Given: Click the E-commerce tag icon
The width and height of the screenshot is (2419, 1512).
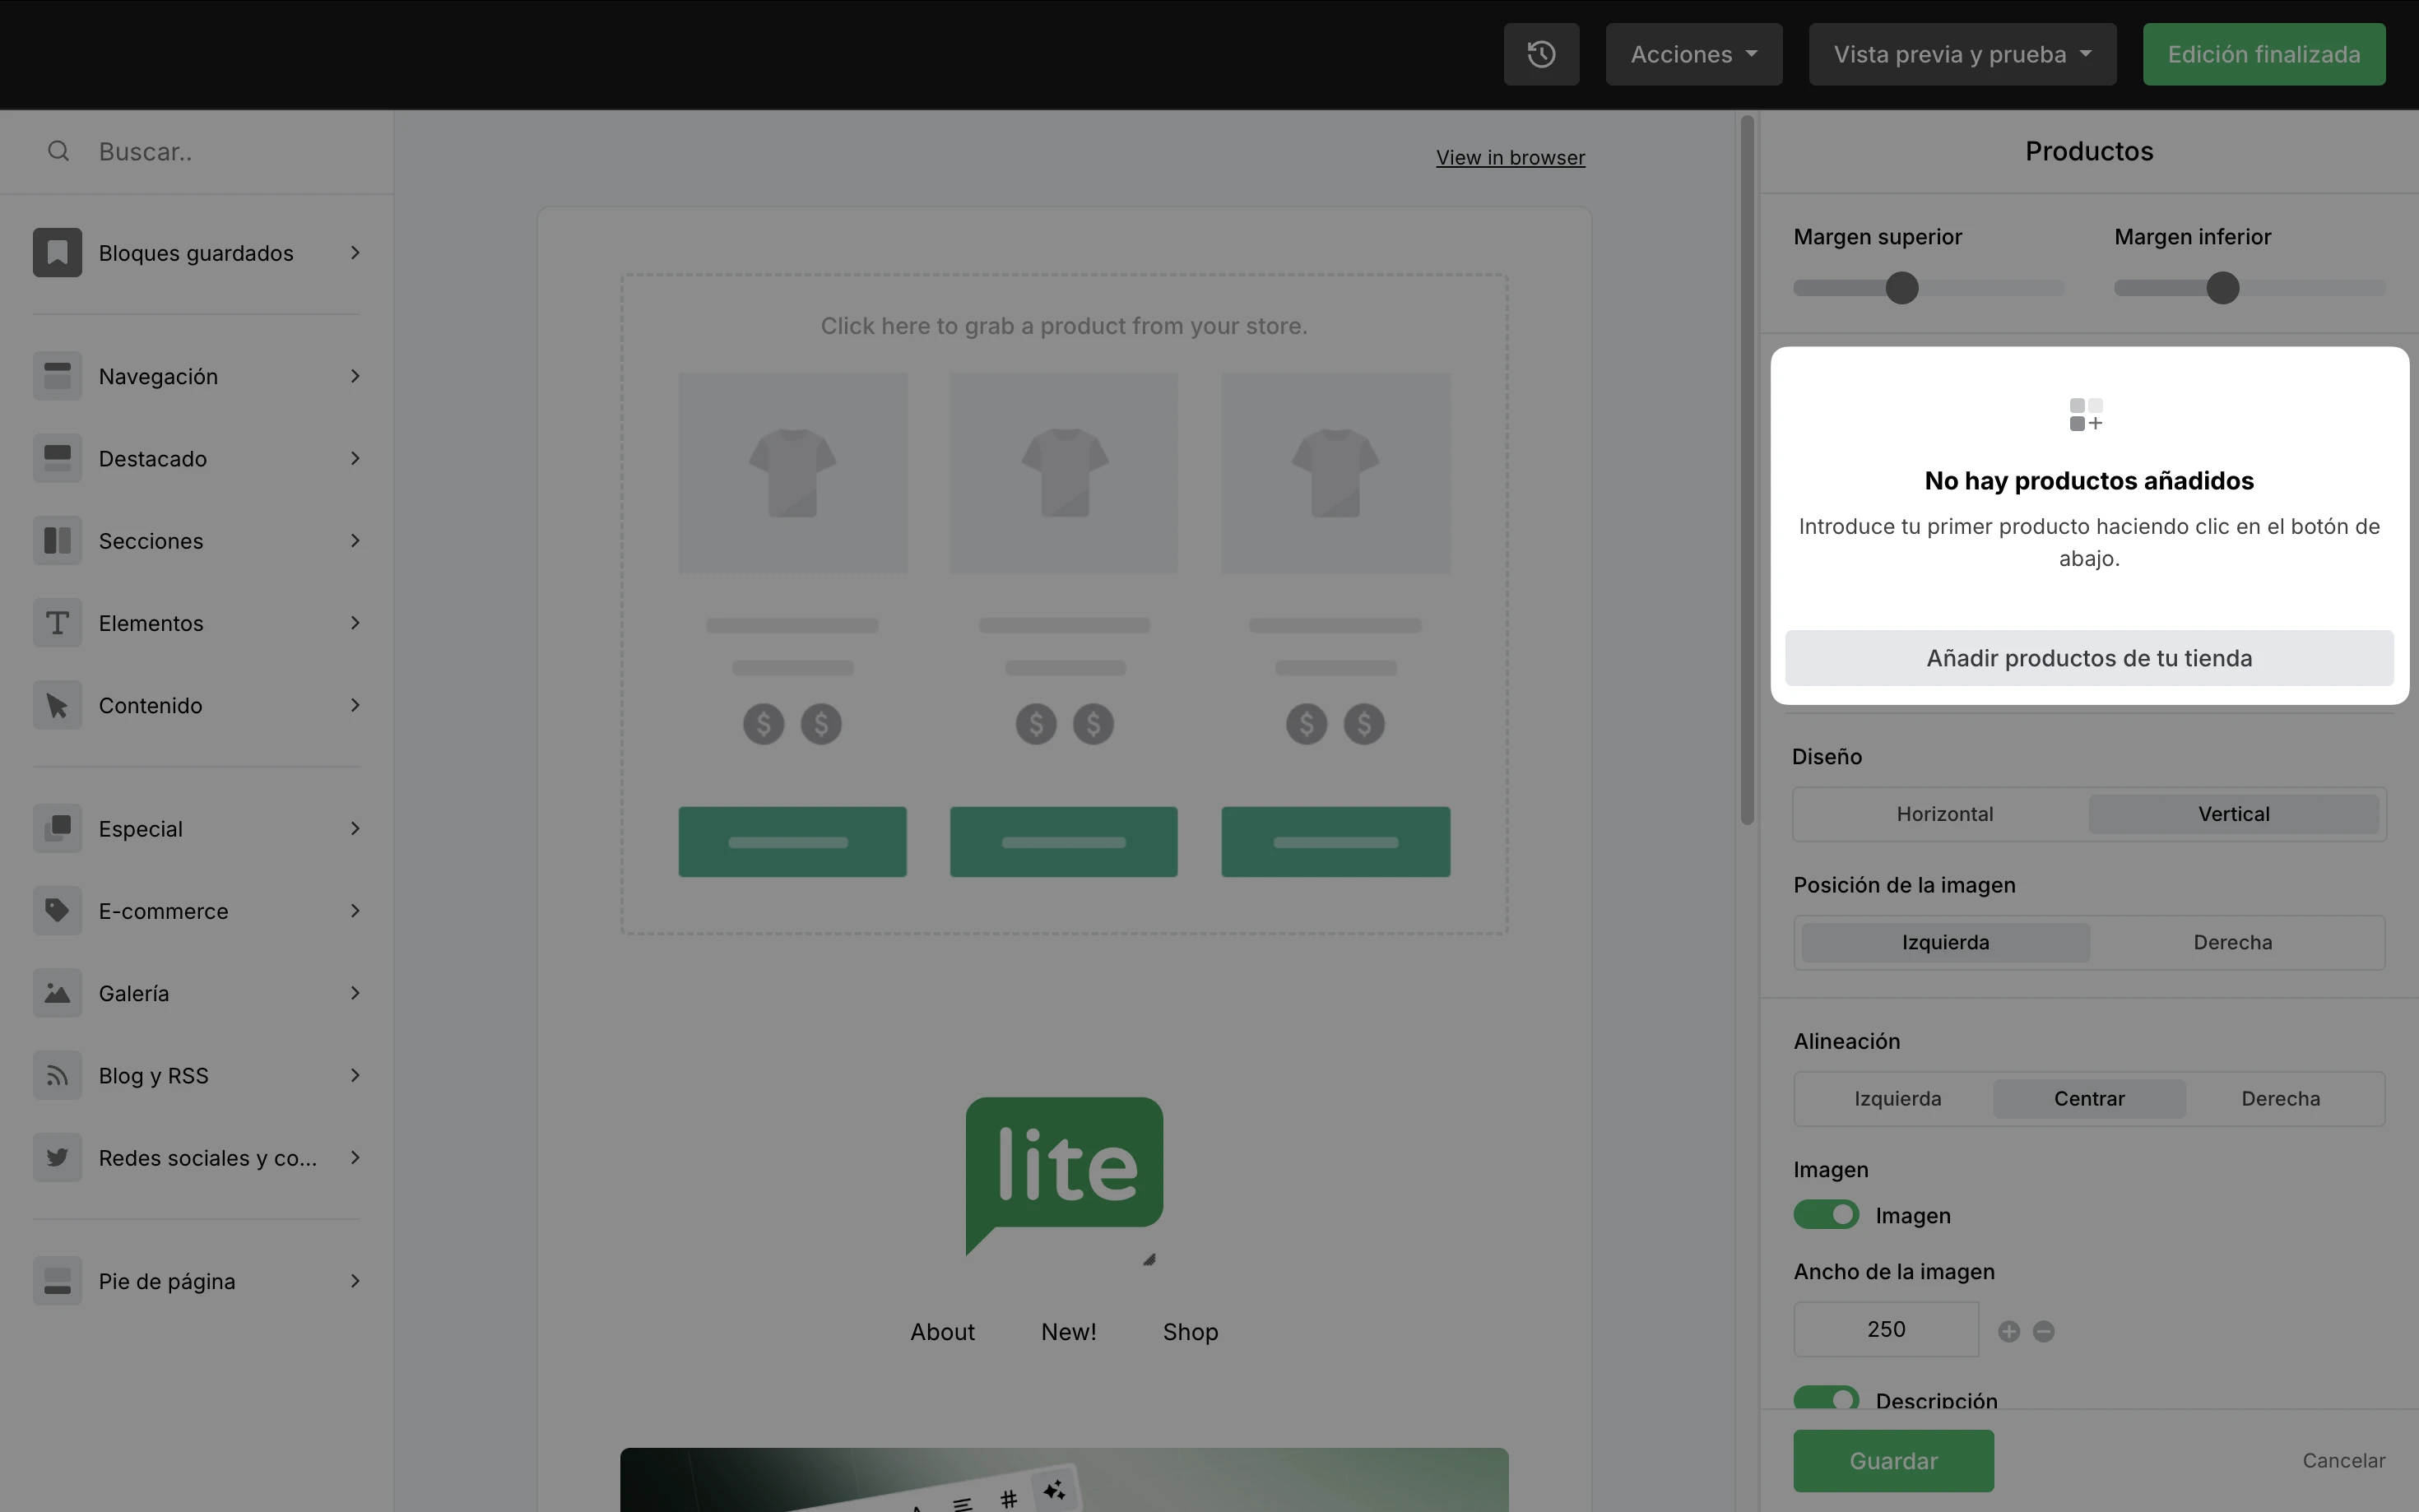Looking at the screenshot, I should pyautogui.click(x=57, y=911).
